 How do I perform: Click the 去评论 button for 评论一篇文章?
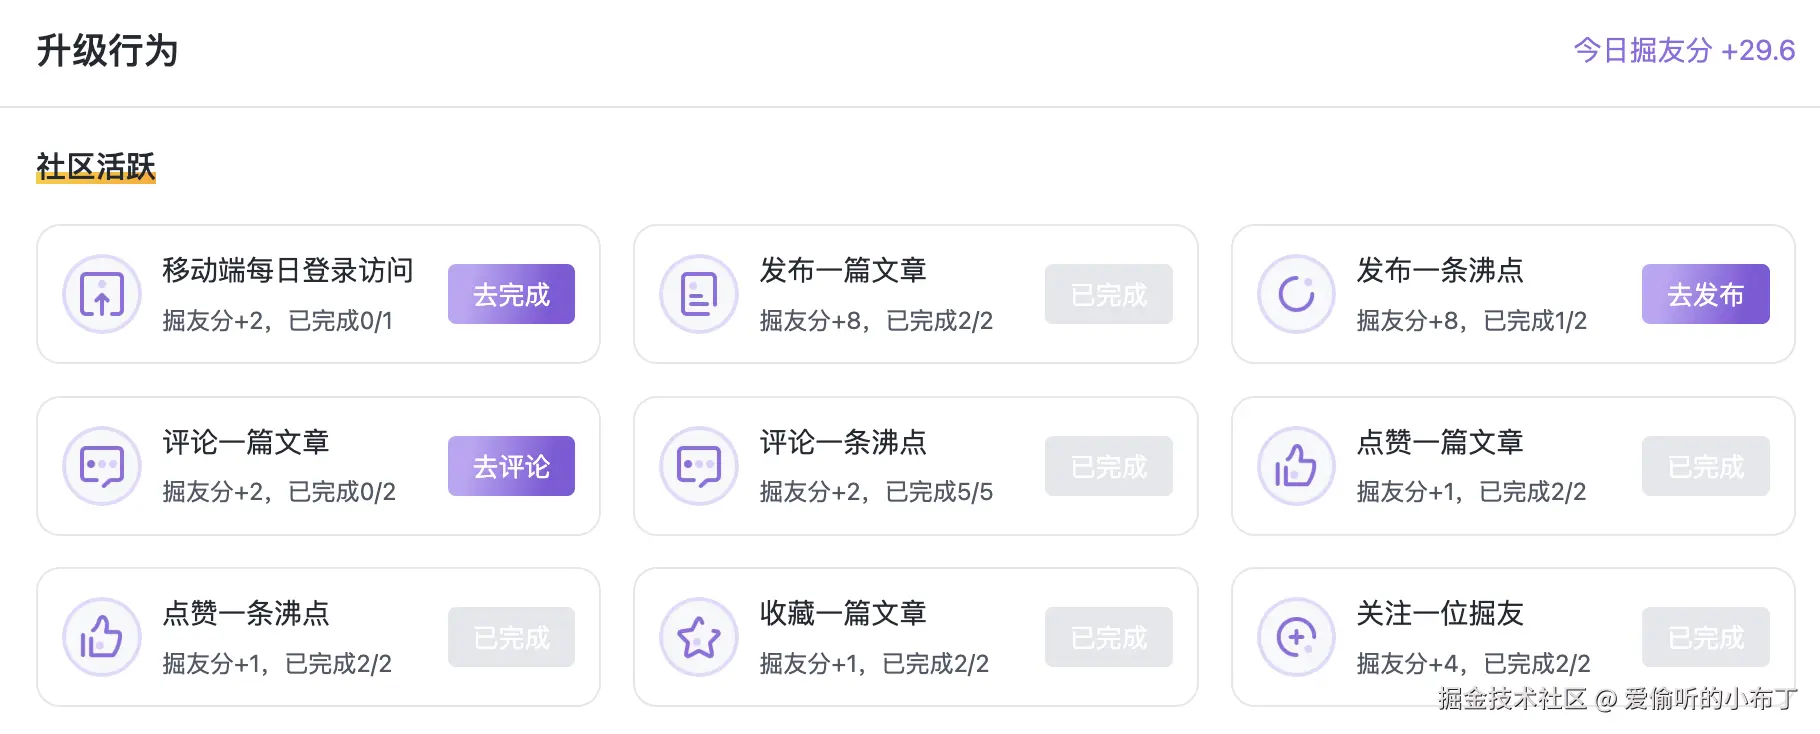pyautogui.click(x=511, y=466)
